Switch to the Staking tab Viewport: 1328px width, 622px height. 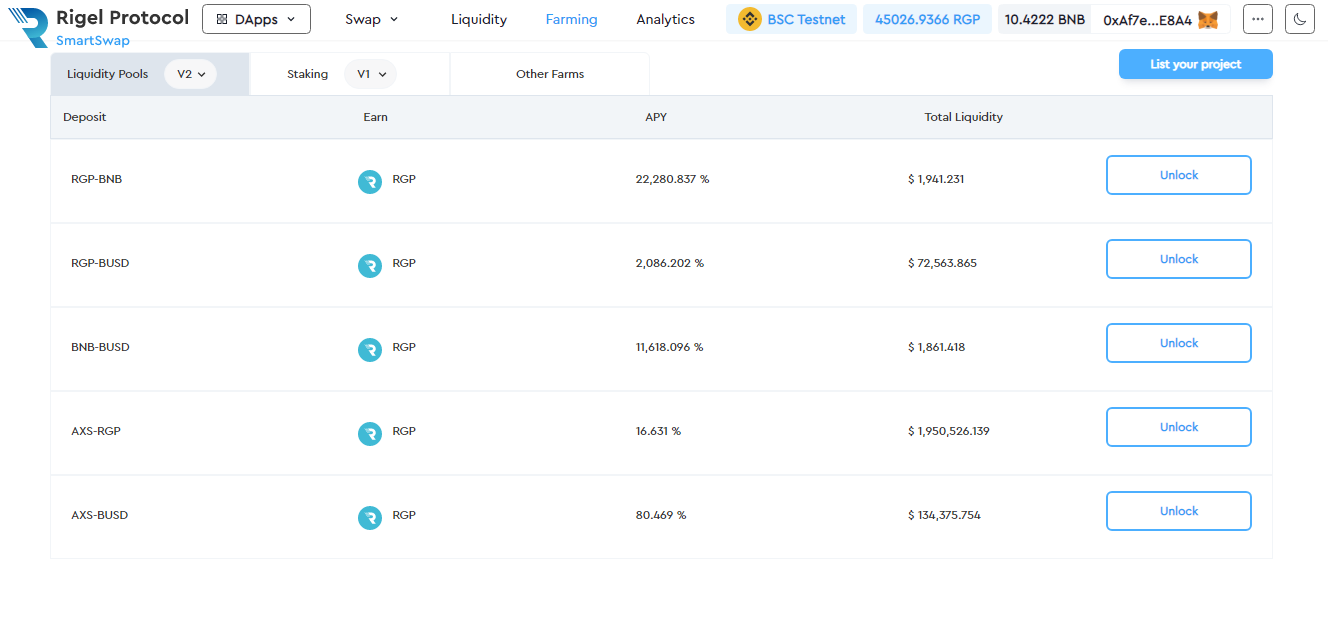click(307, 74)
